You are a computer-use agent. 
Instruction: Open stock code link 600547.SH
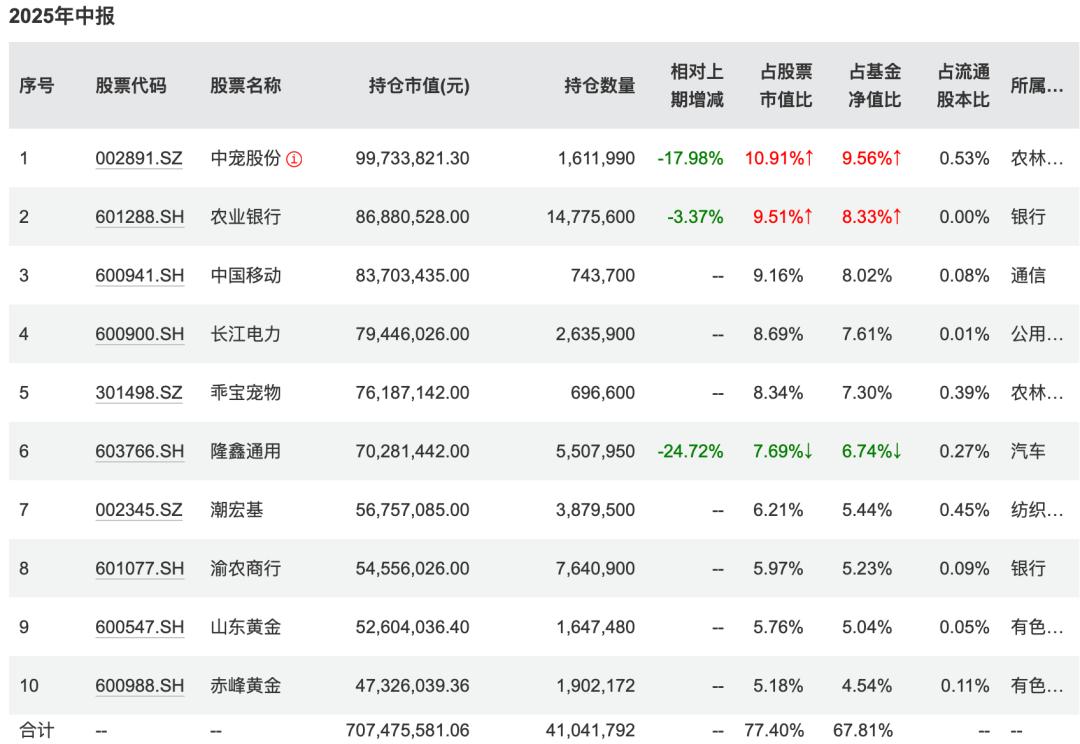(140, 627)
